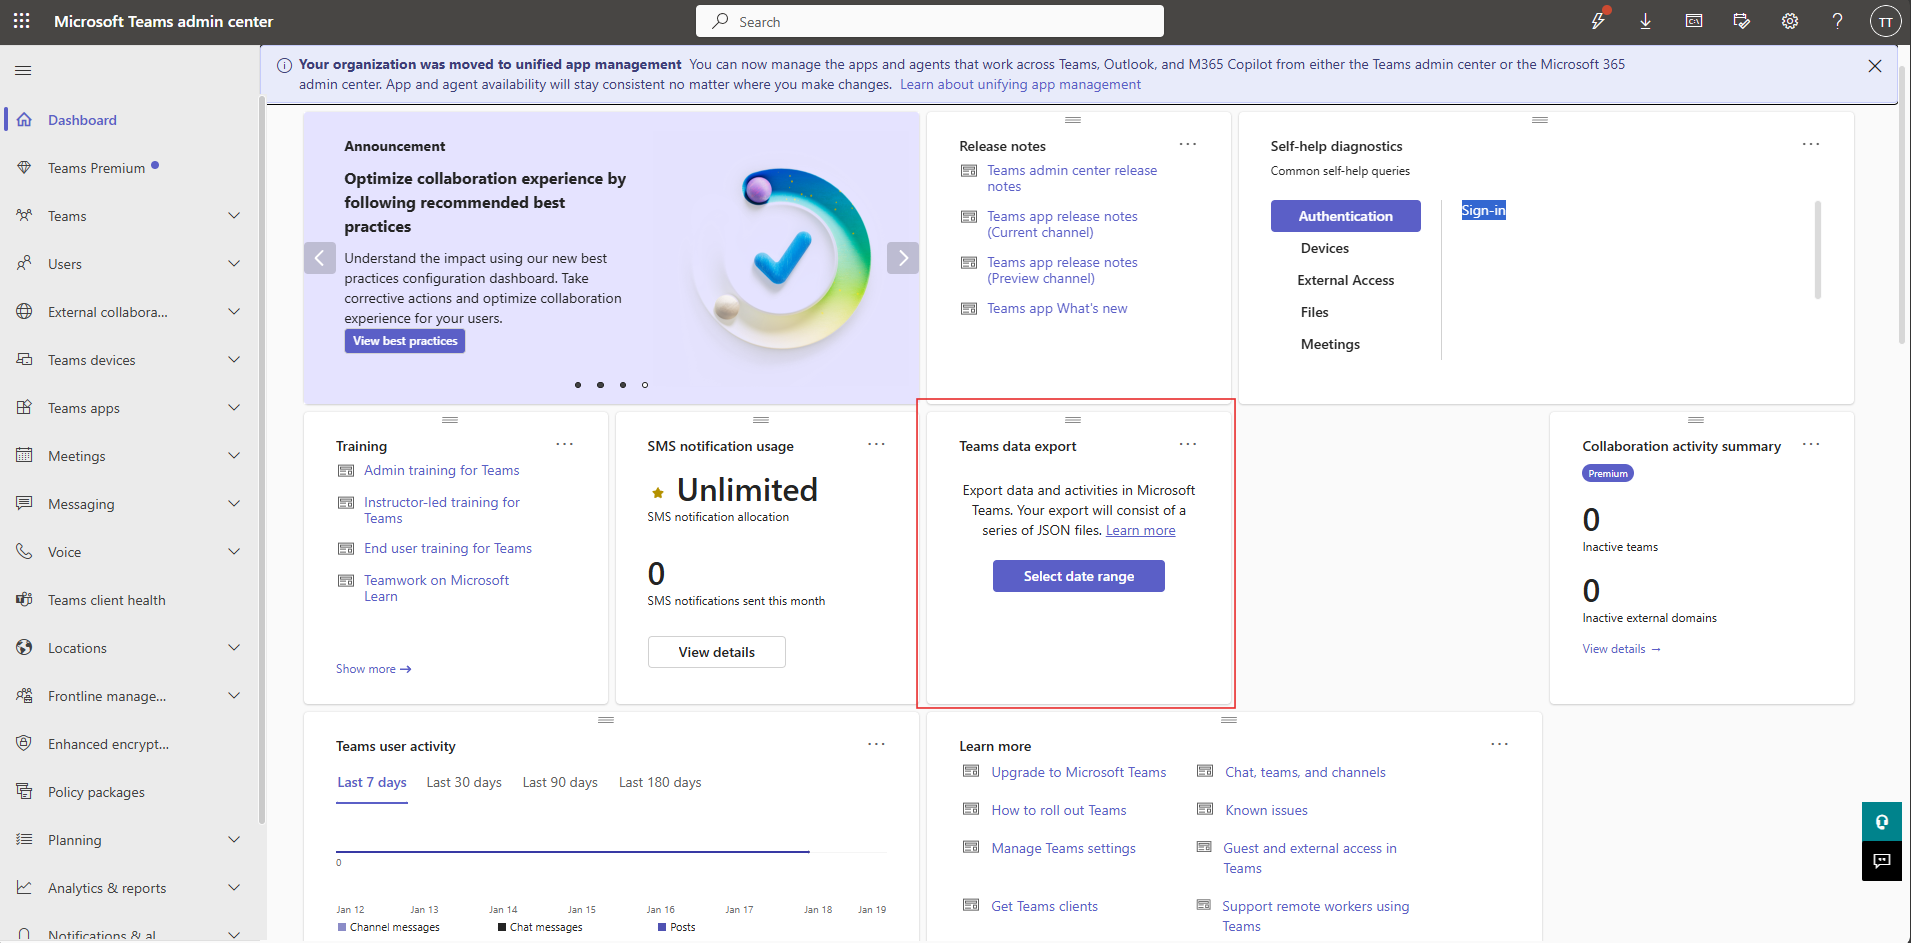Dismiss the unified app management banner
The height and width of the screenshot is (943, 1911).
coord(1875,66)
